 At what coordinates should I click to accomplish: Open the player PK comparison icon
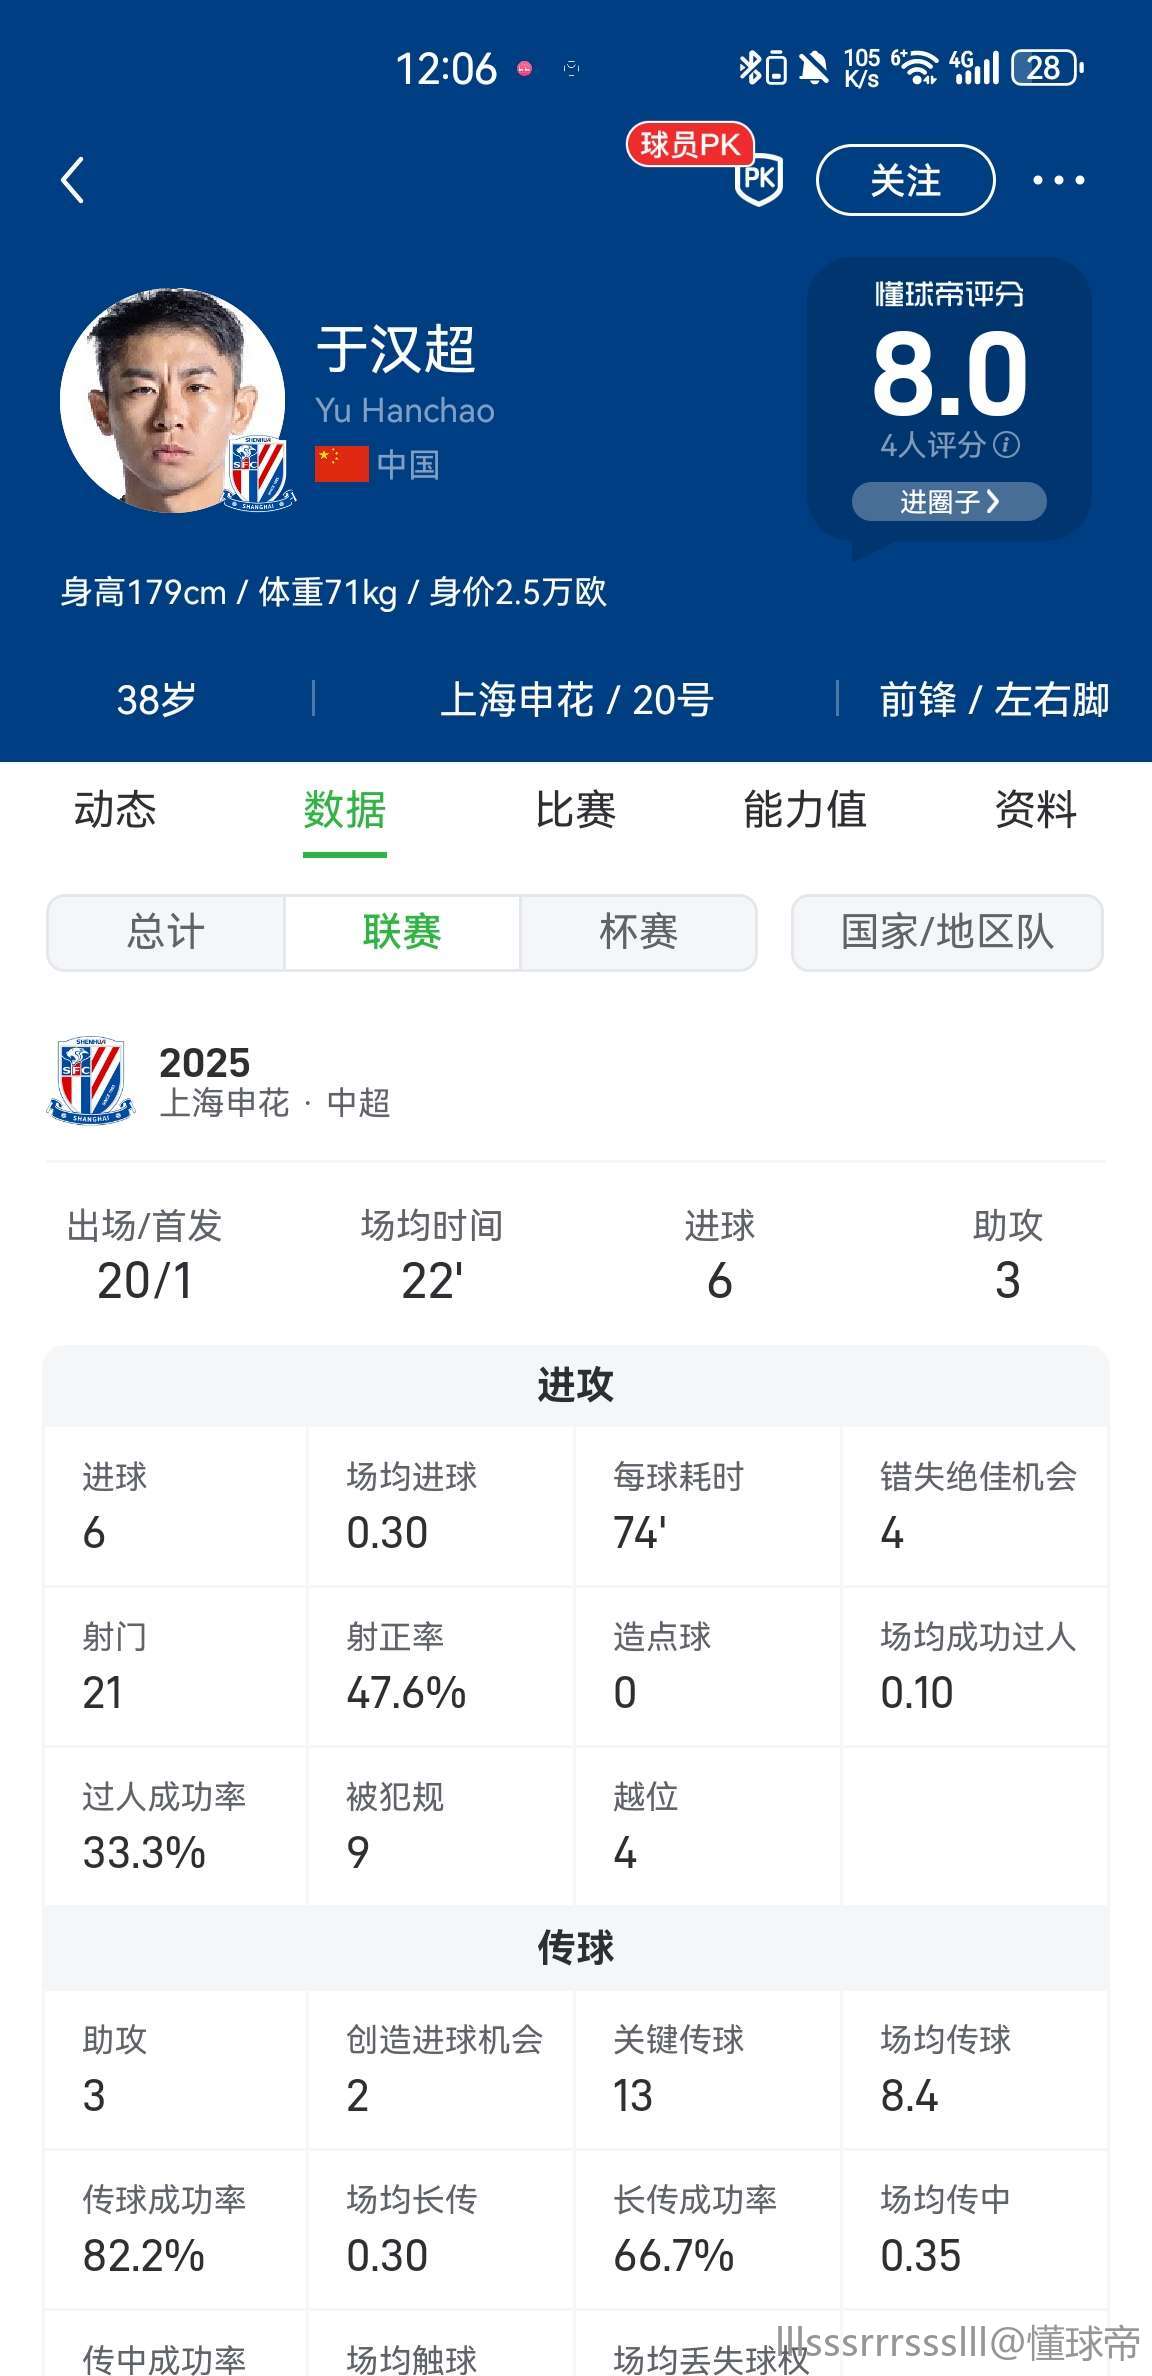tap(757, 178)
